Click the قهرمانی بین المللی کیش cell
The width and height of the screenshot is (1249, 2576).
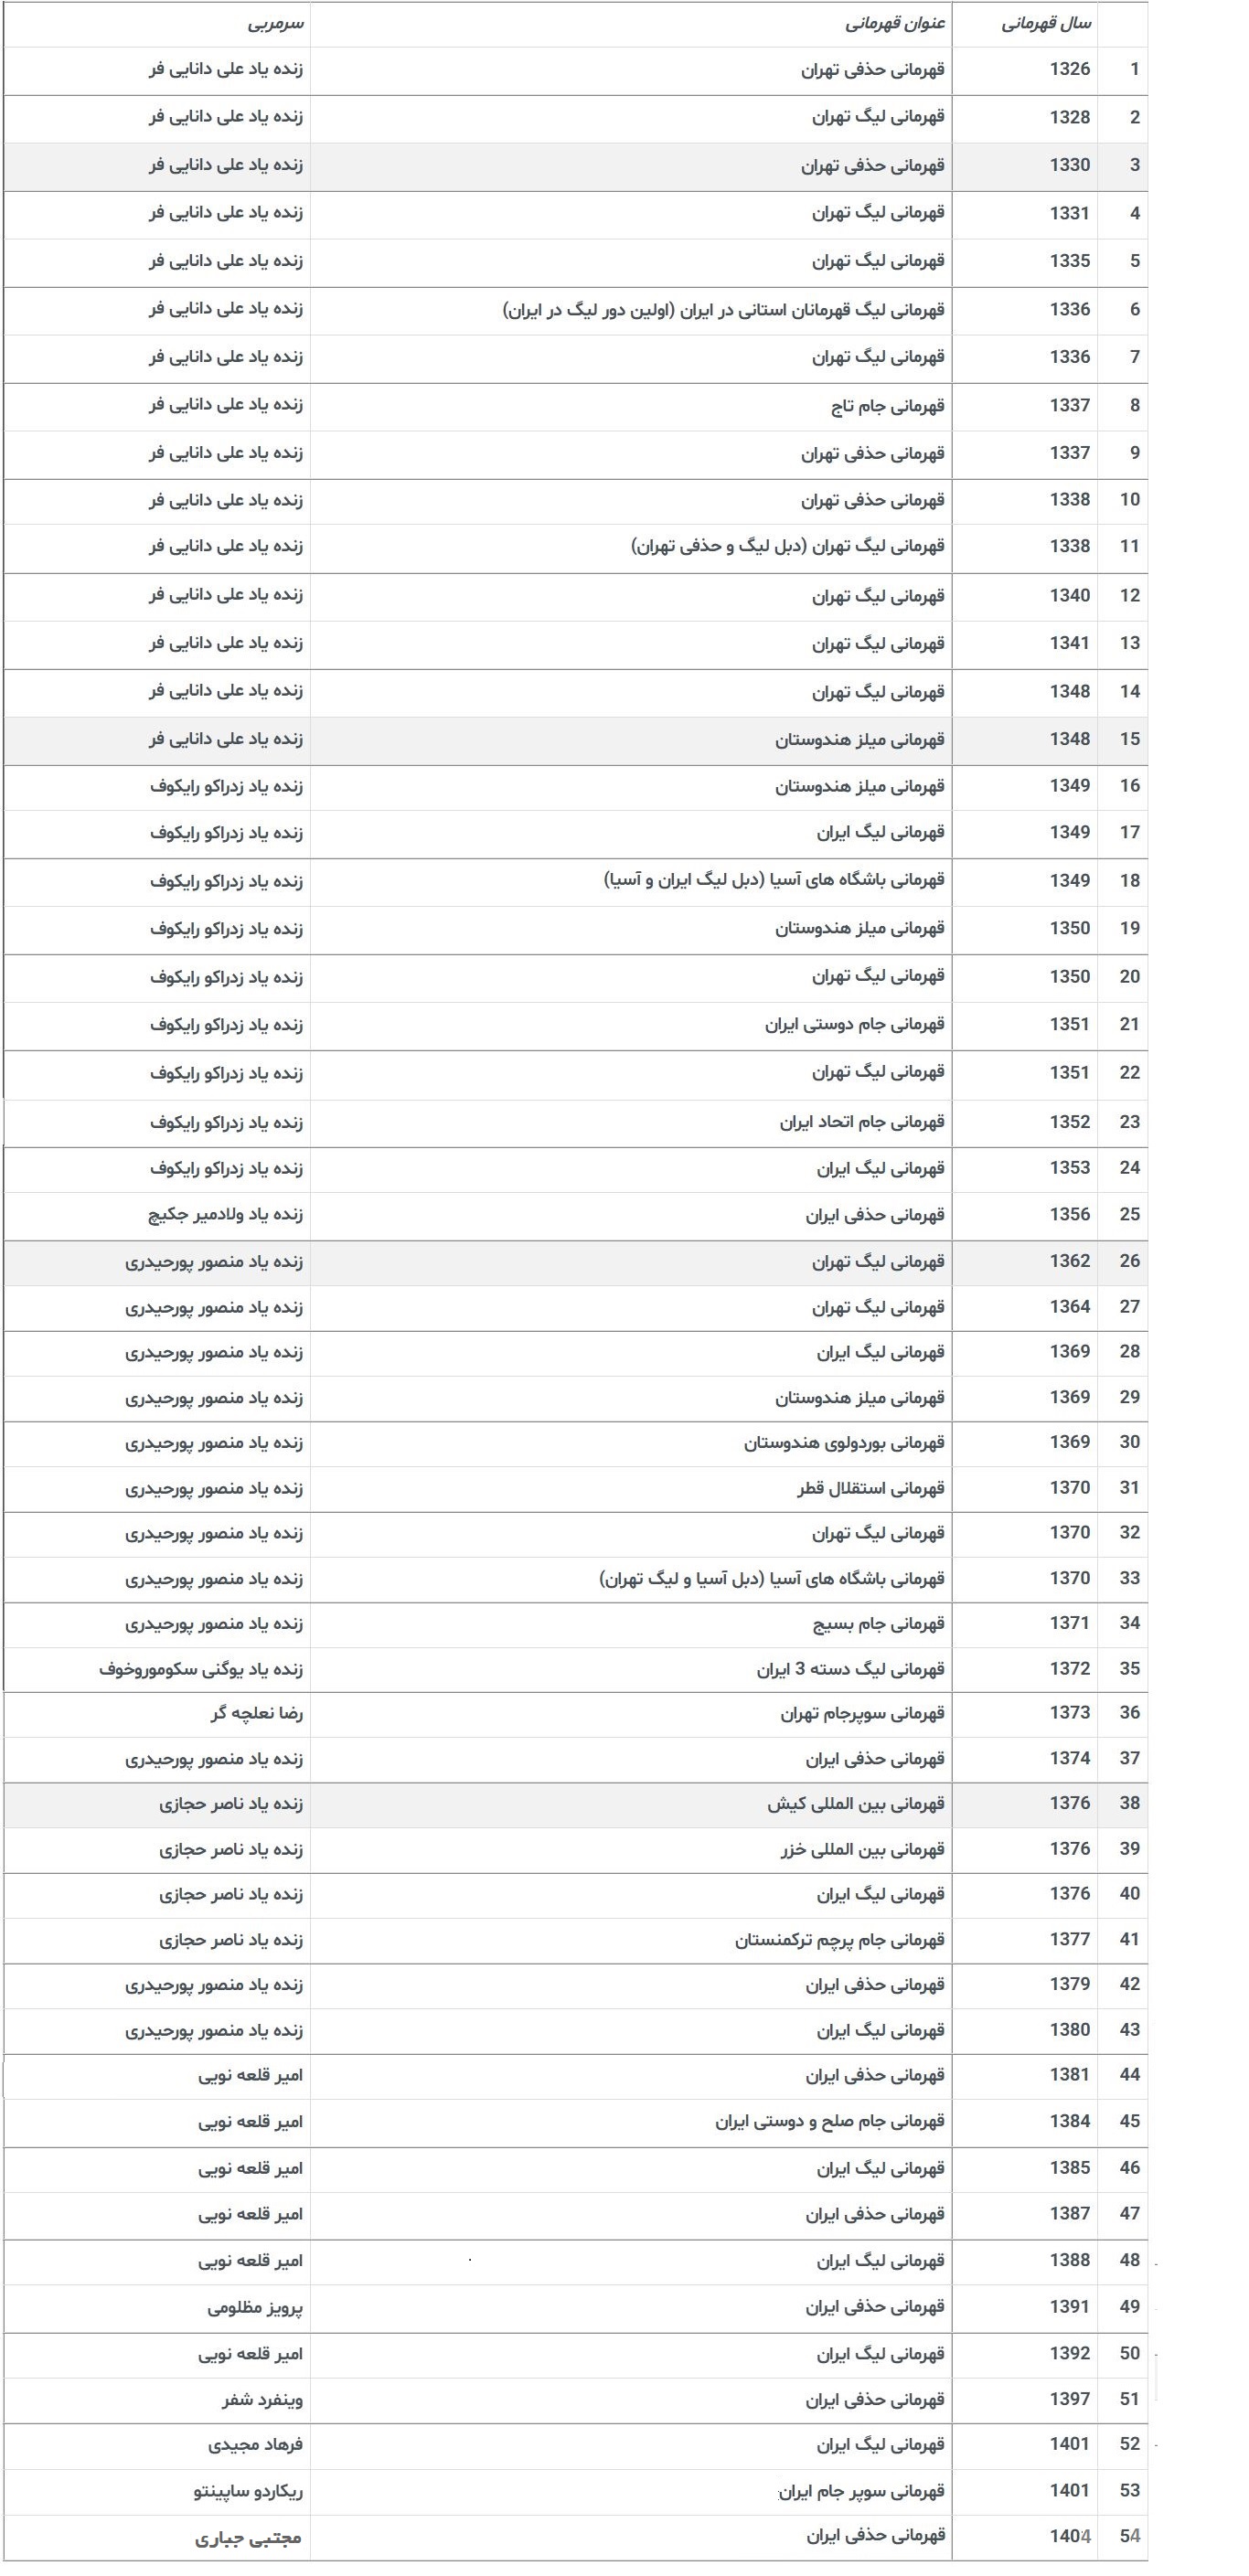(856, 1805)
